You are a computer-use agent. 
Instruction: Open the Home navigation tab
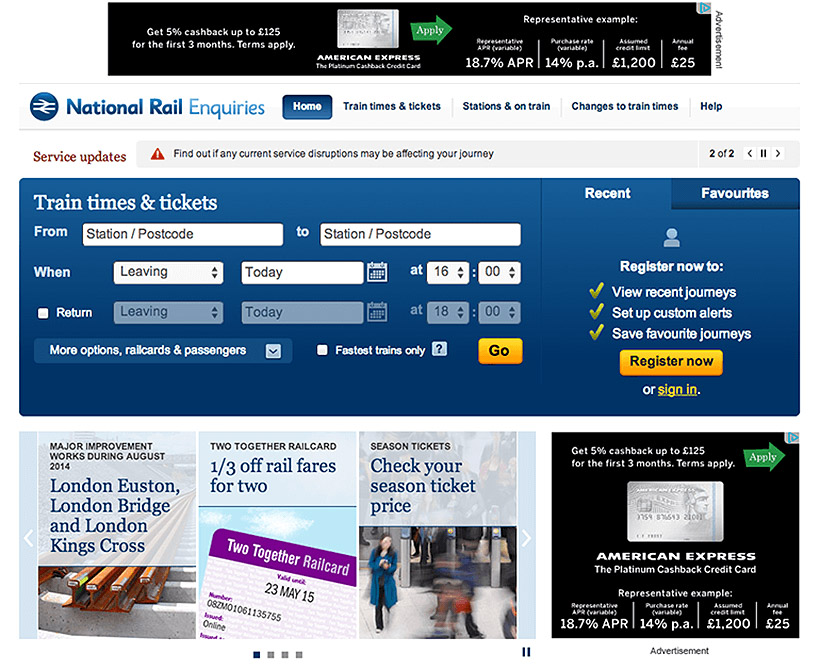[307, 107]
